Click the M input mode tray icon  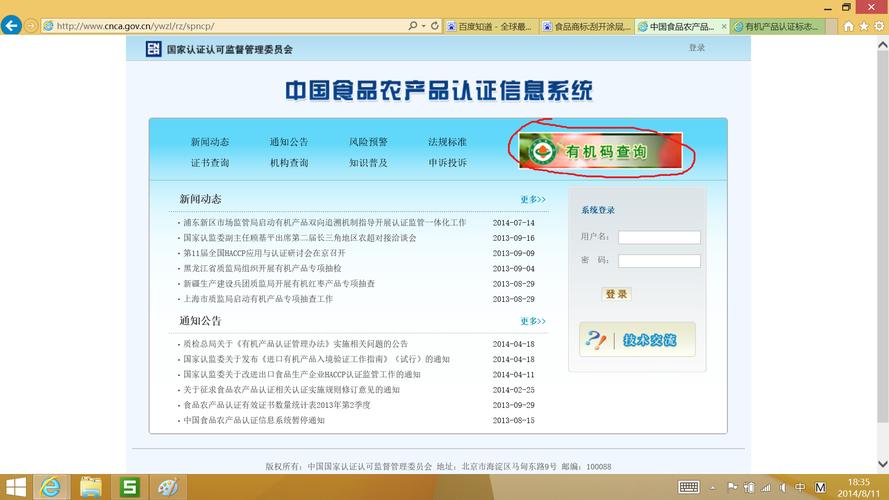820,487
